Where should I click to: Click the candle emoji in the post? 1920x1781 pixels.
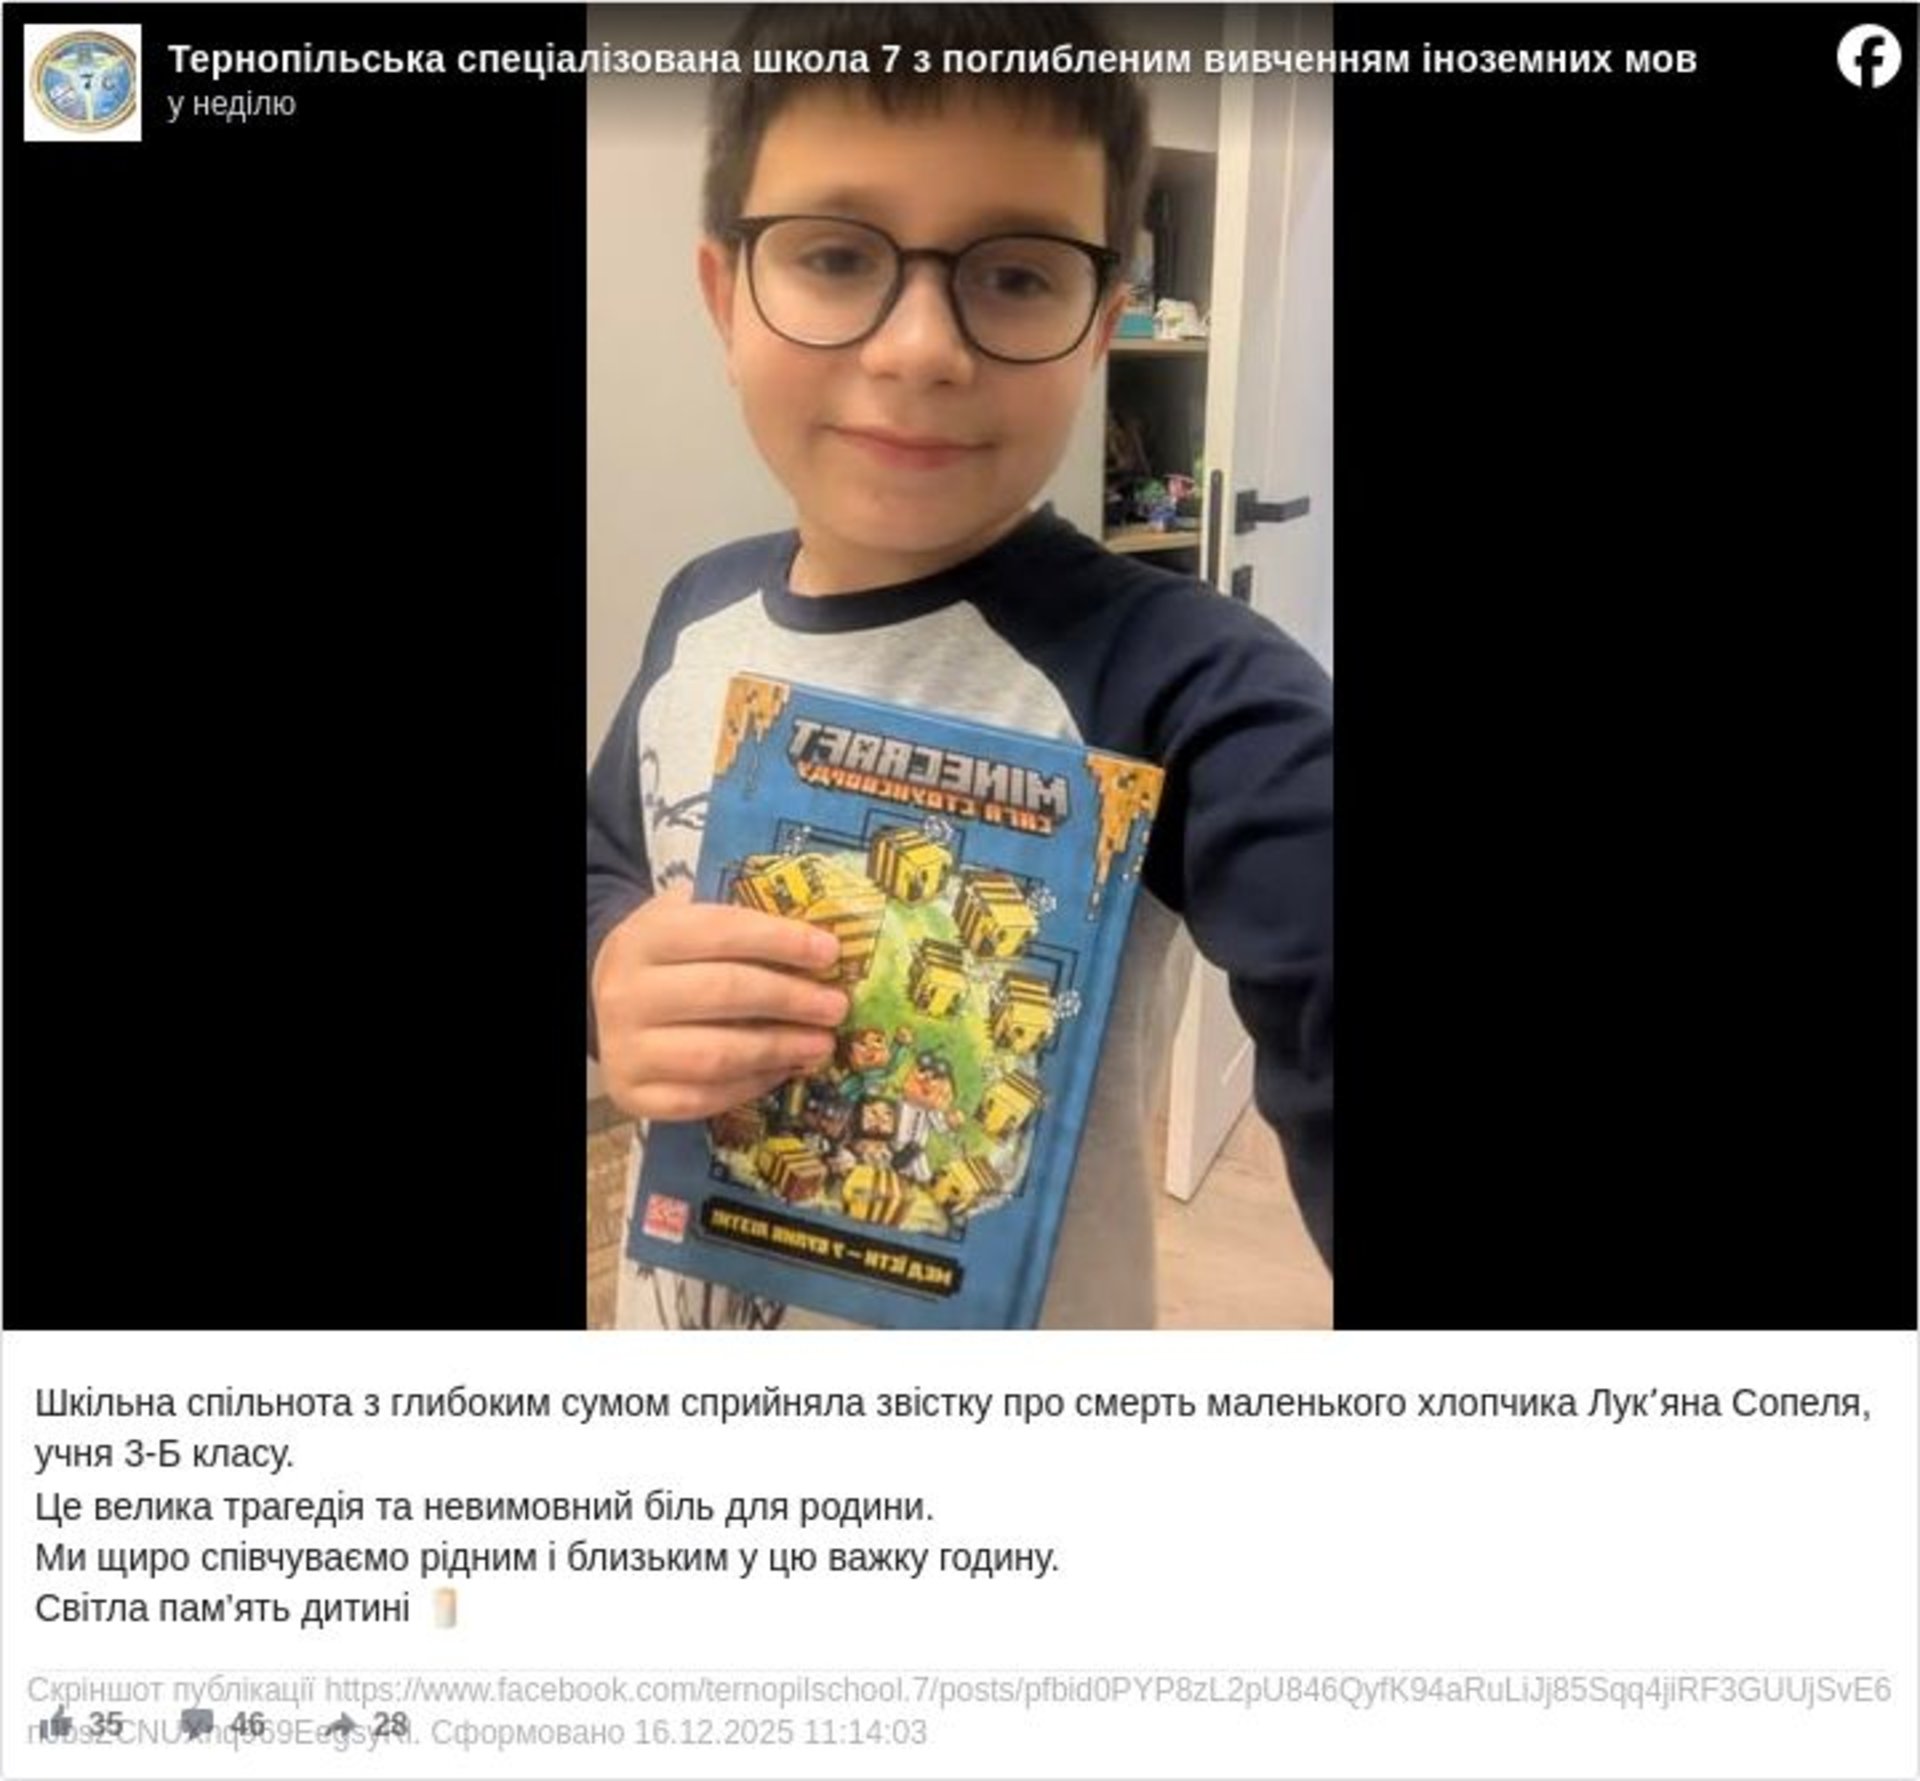[x=446, y=1609]
